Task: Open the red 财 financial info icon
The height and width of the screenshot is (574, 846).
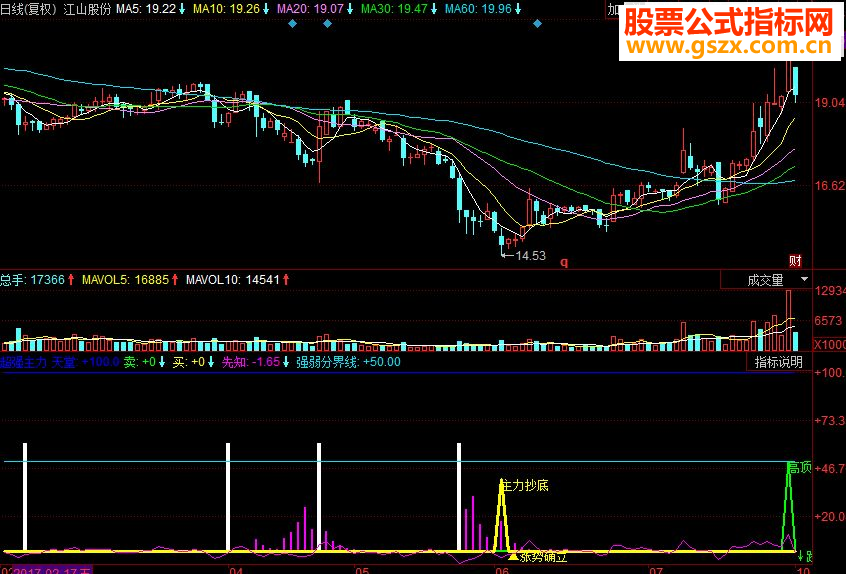Action: point(795,261)
